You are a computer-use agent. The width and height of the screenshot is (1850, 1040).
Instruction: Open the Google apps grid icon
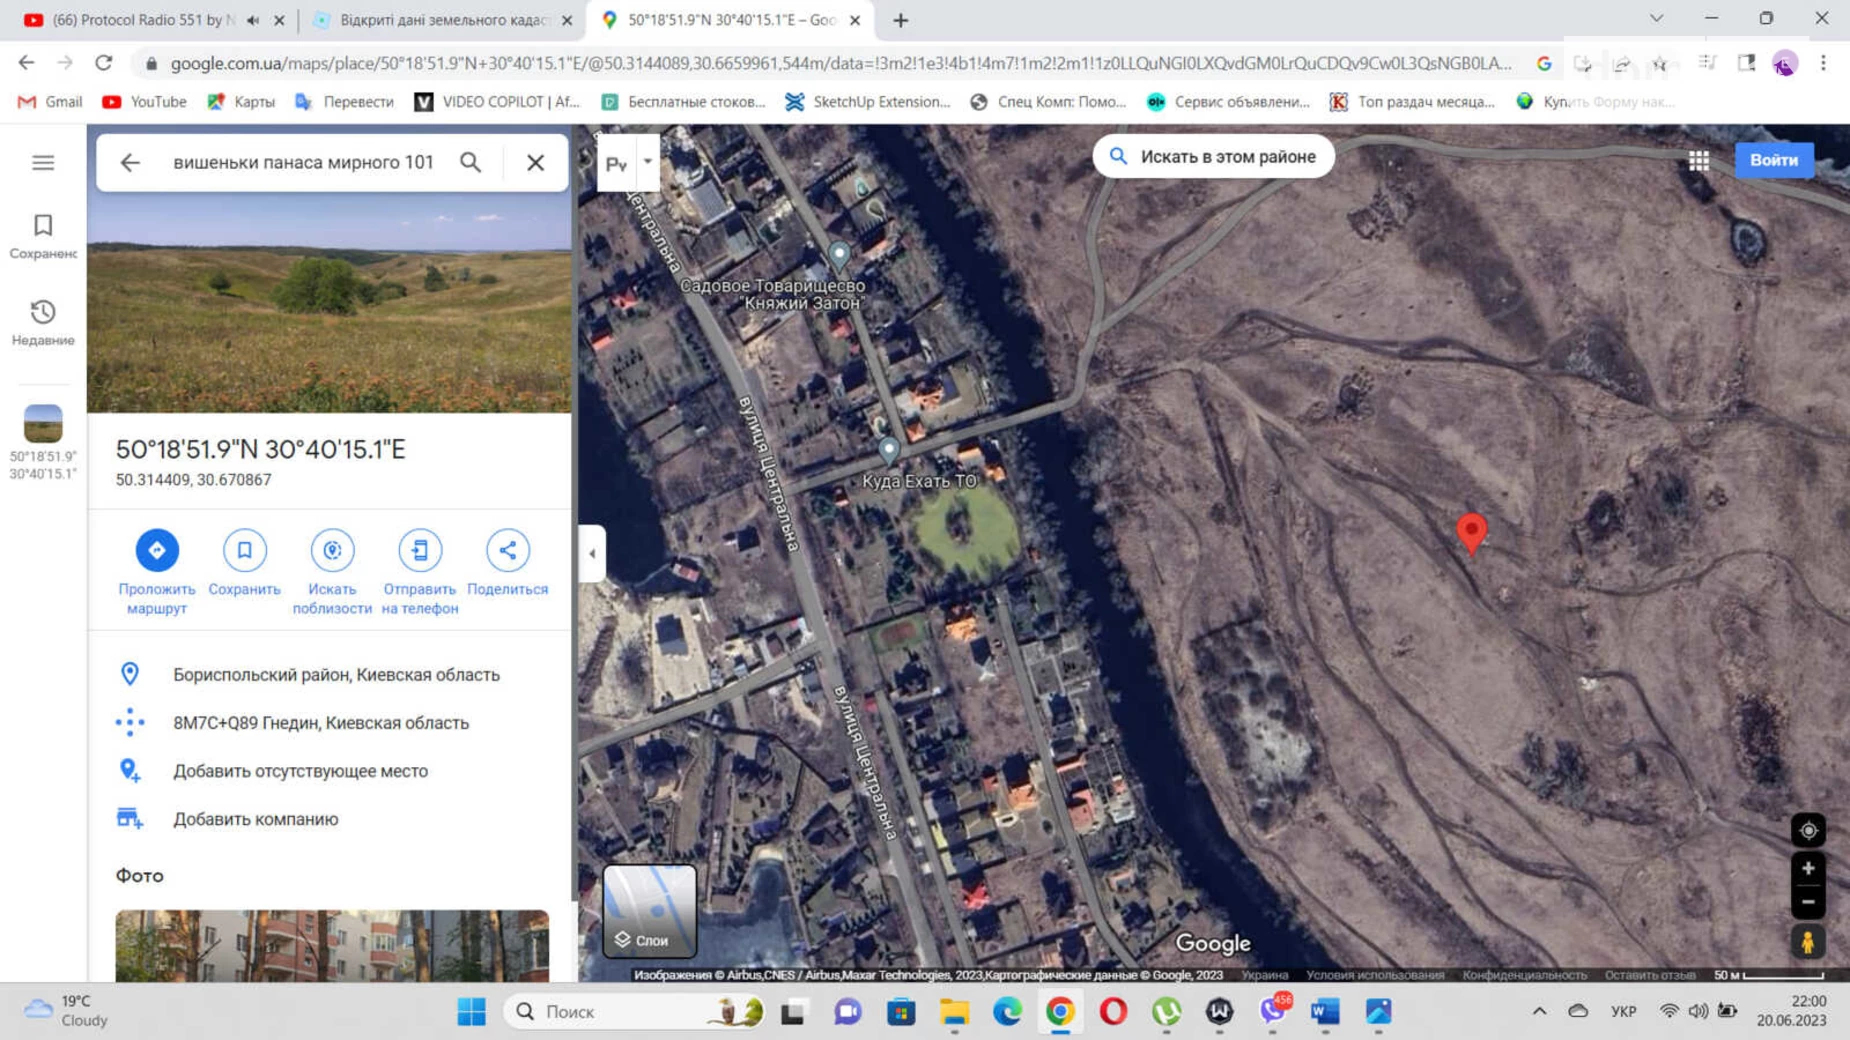pos(1698,160)
